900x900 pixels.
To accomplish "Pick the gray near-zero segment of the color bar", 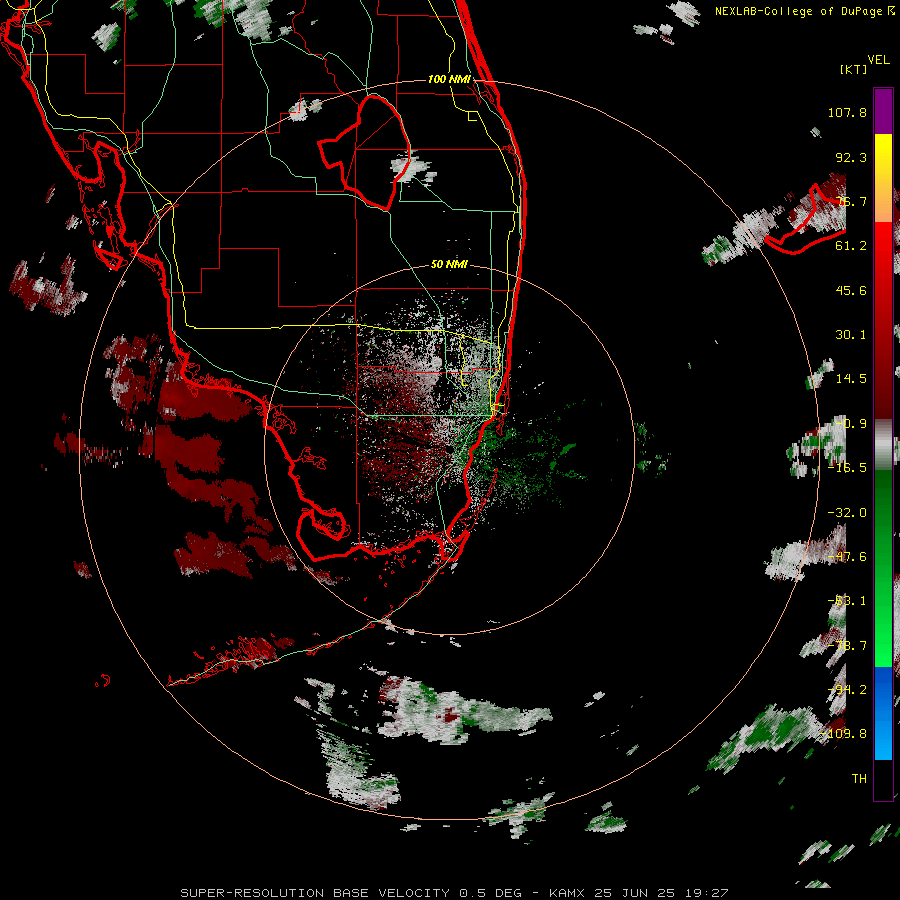I will [883, 444].
